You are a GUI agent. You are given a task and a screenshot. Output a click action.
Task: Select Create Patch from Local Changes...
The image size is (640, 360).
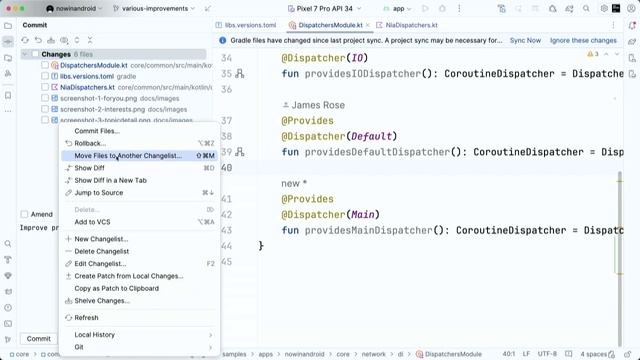[x=139, y=276]
